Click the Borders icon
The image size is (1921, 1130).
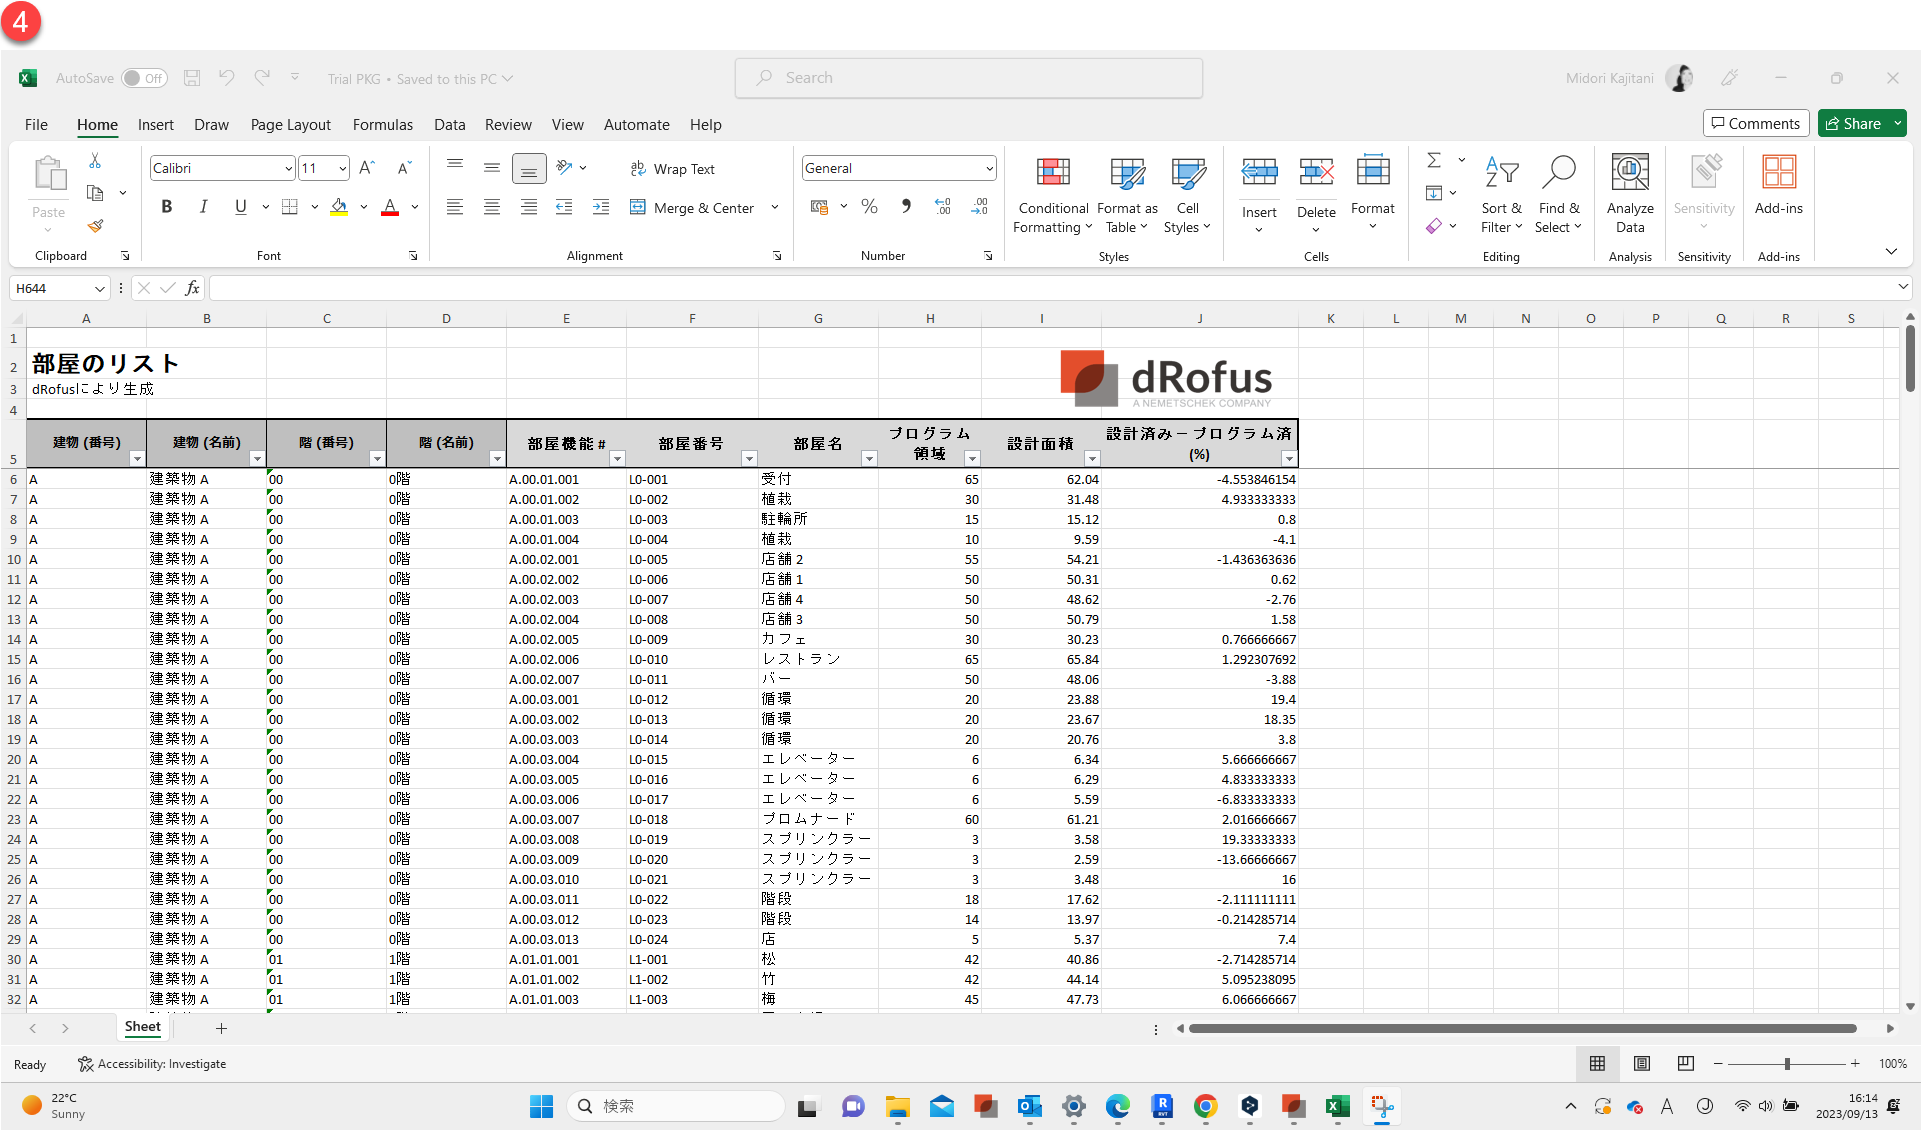tap(290, 207)
